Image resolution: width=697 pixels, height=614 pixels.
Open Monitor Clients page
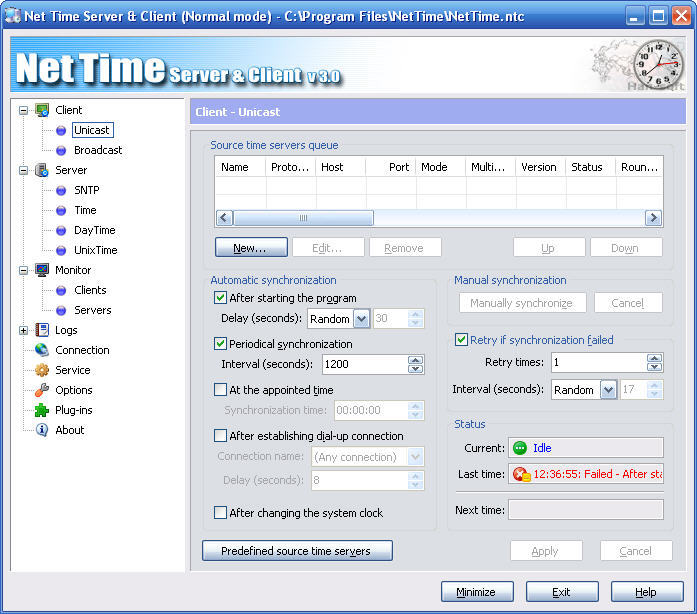tap(90, 290)
